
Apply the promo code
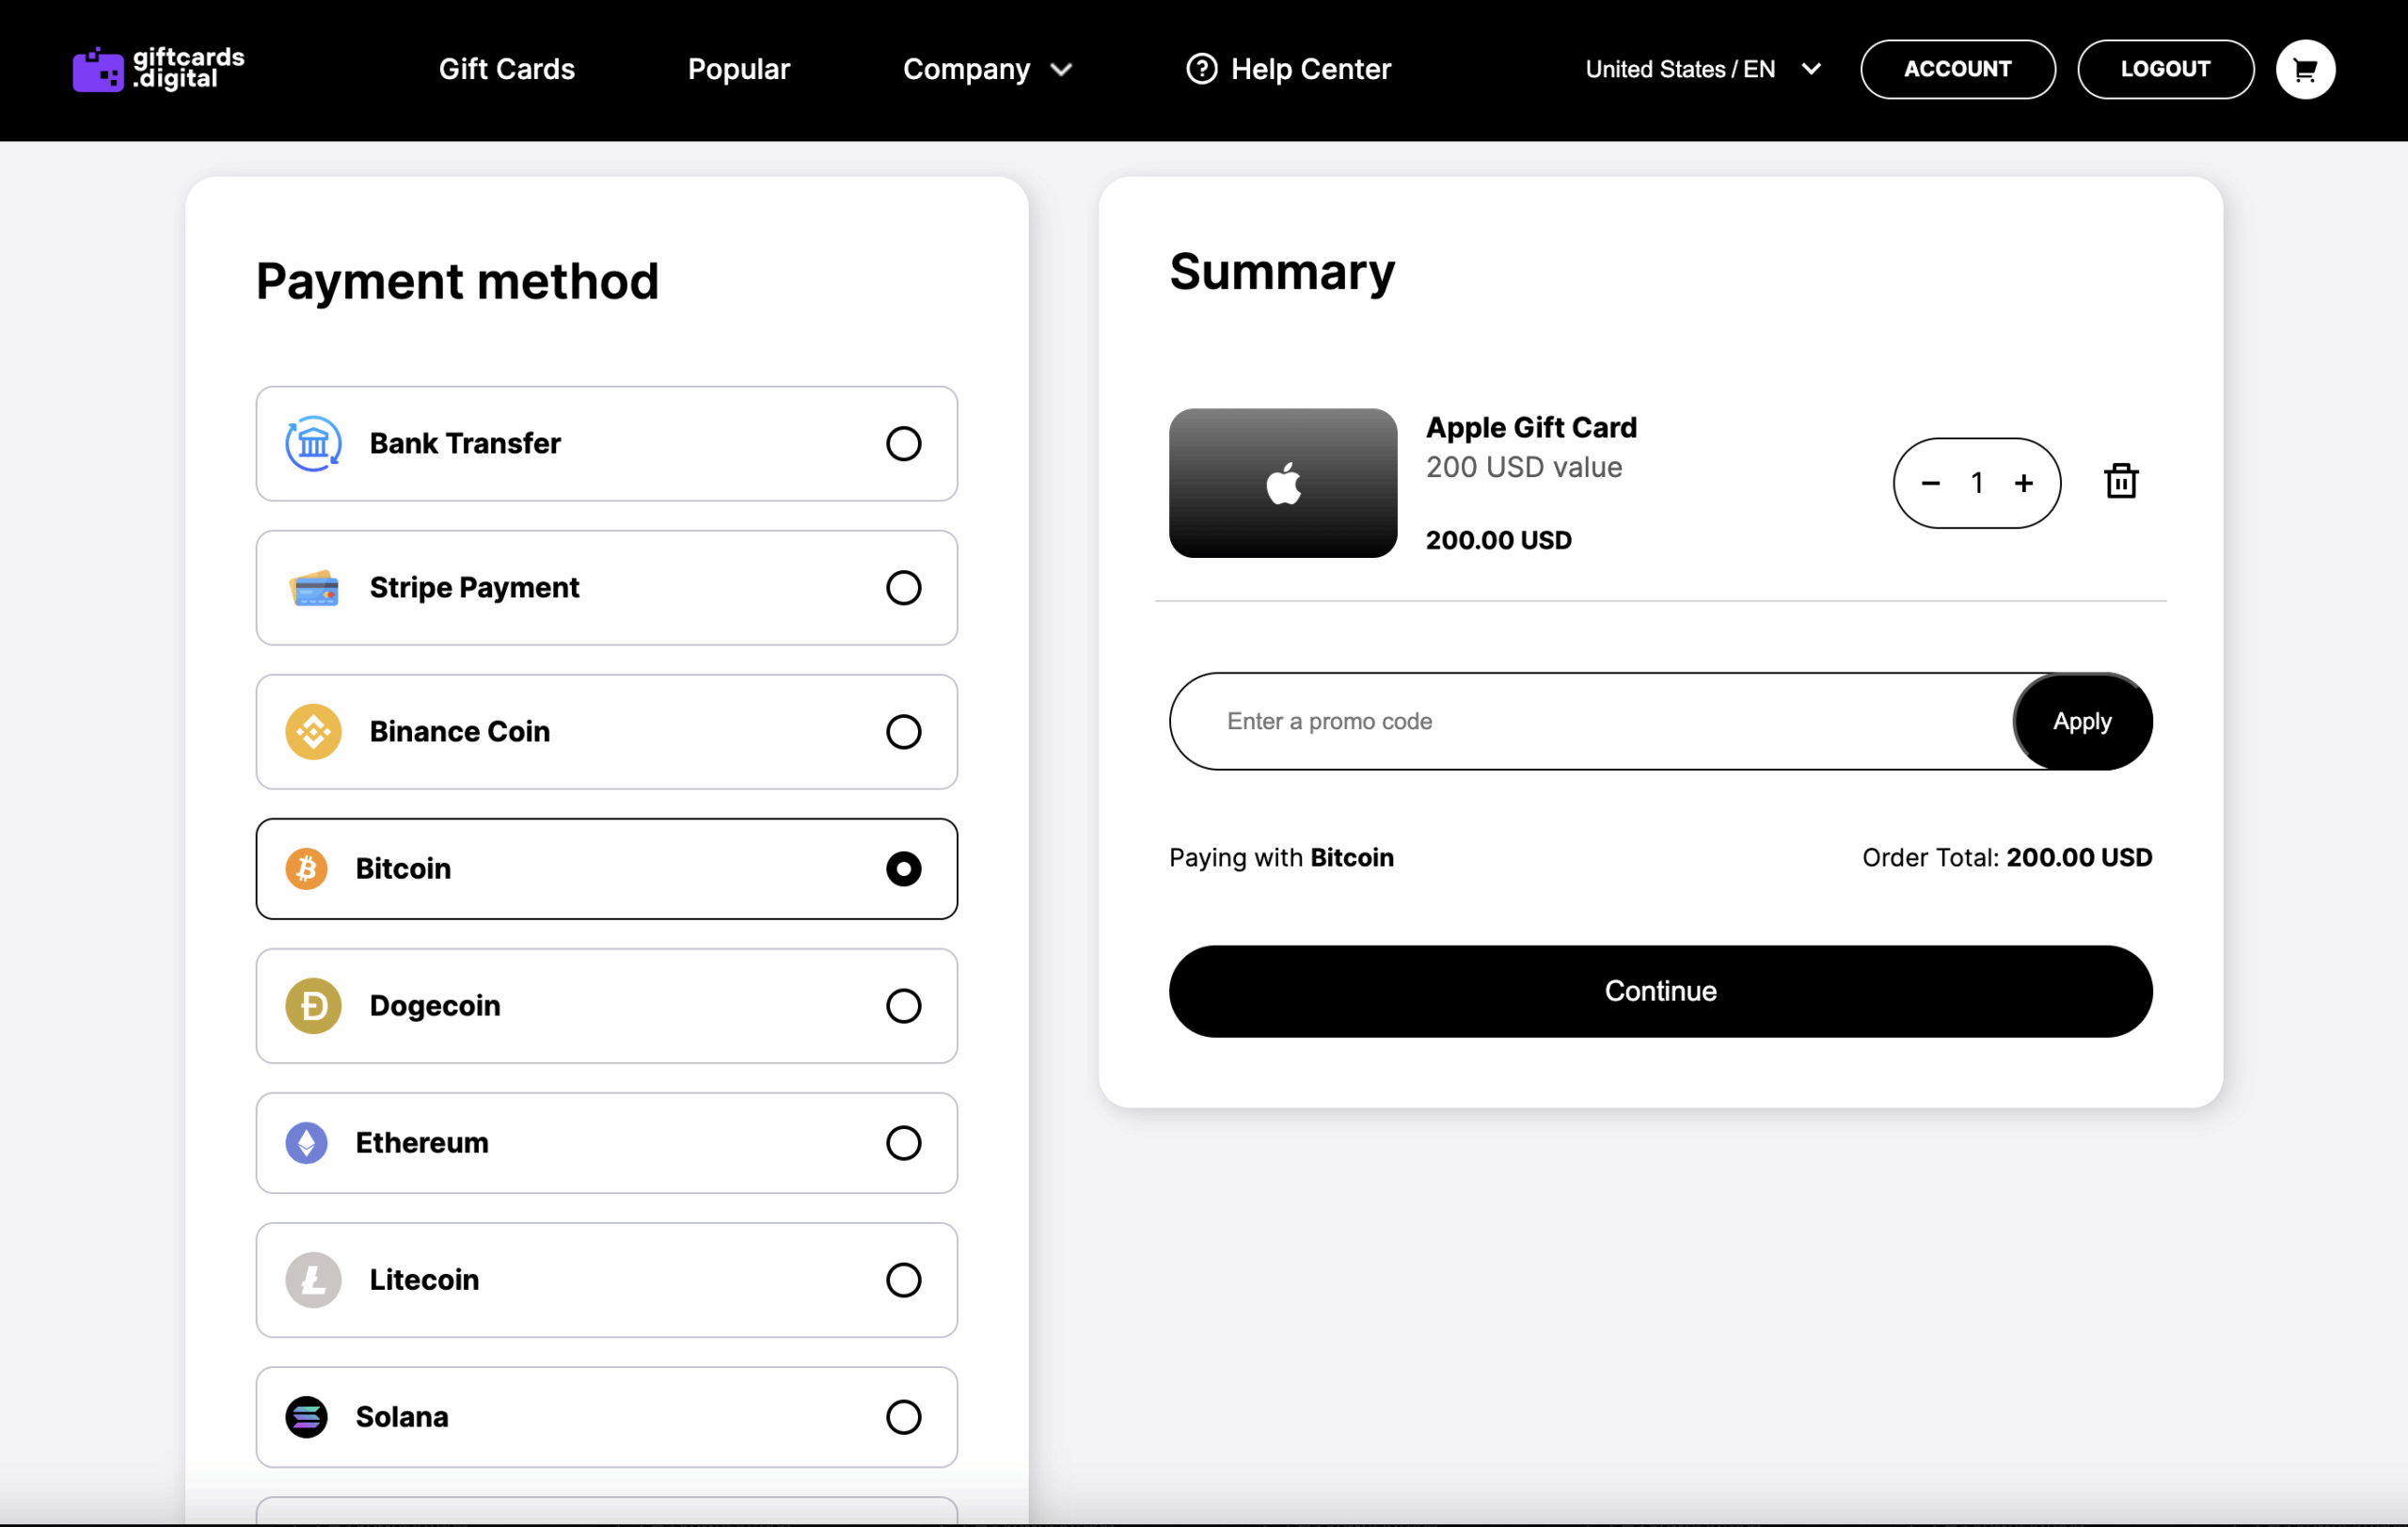tap(2081, 721)
